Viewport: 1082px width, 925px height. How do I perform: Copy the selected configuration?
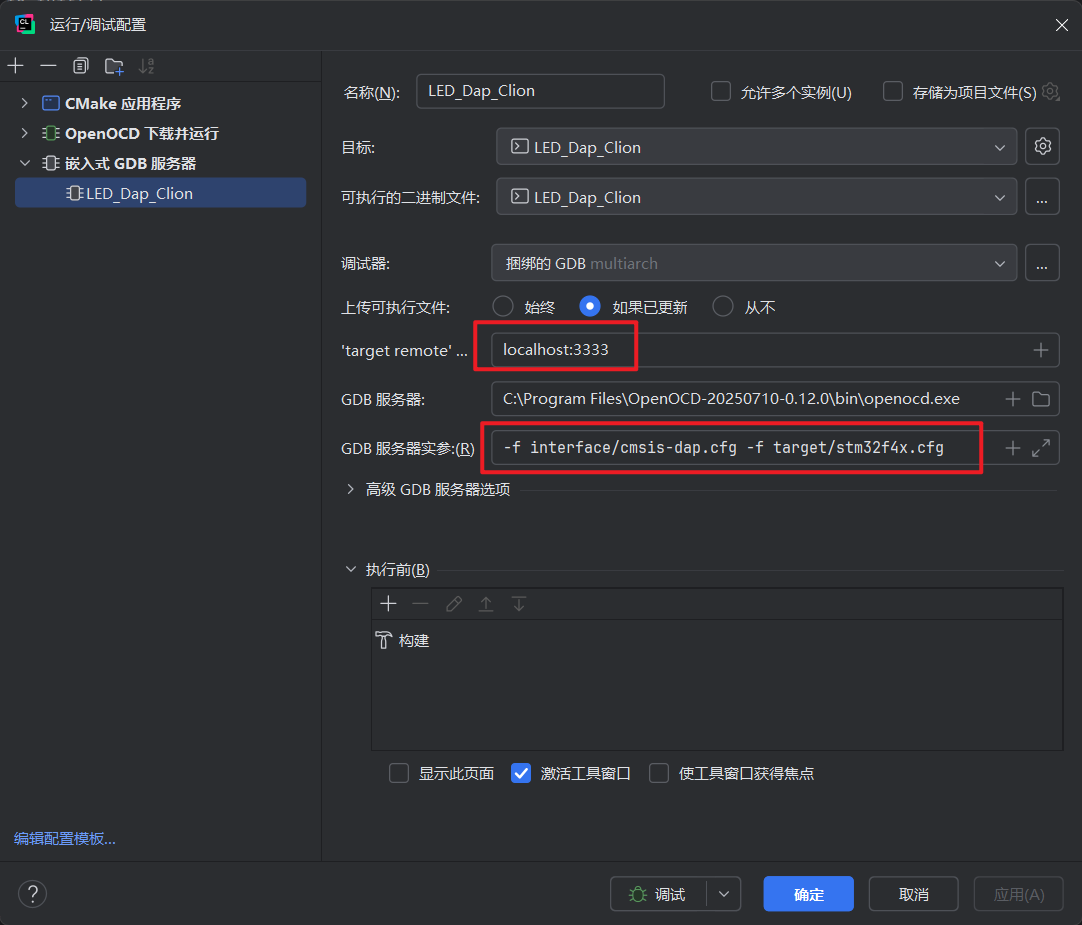click(x=81, y=66)
